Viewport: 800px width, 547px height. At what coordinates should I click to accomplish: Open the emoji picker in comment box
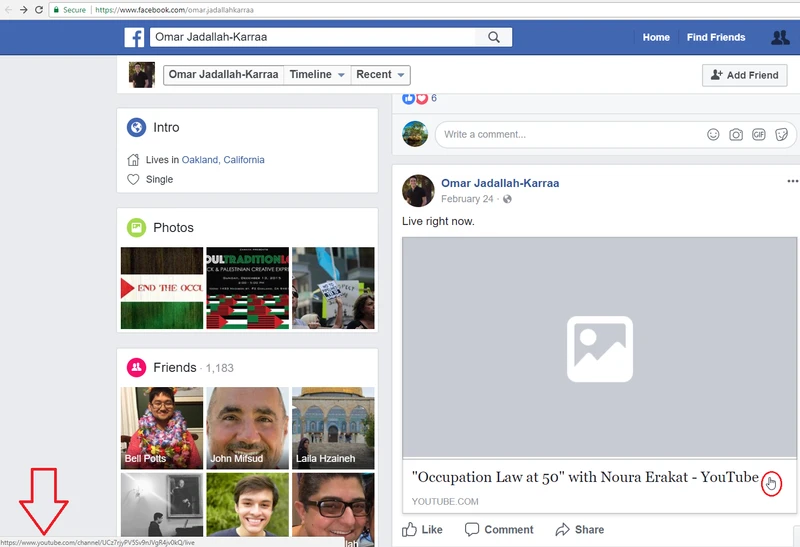[713, 134]
